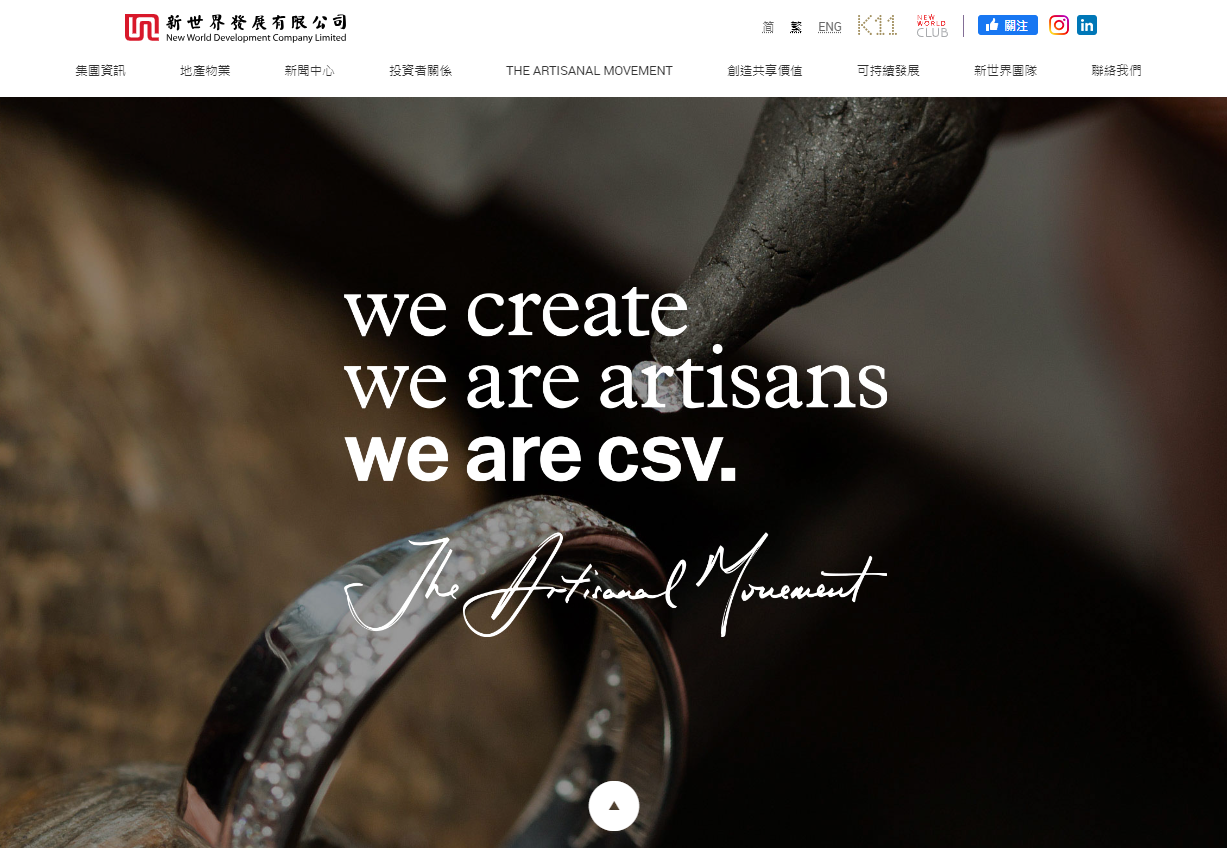Image resolution: width=1227 pixels, height=848 pixels.
Task: Go to 創造共享價值 page
Action: [x=765, y=71]
